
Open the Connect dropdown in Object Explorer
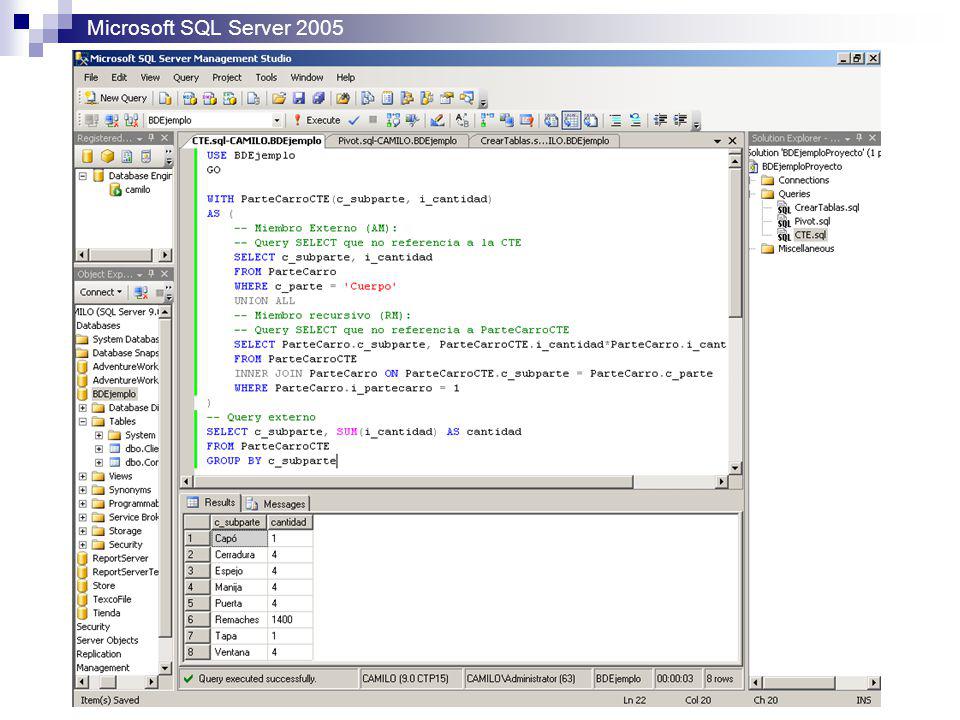100,292
